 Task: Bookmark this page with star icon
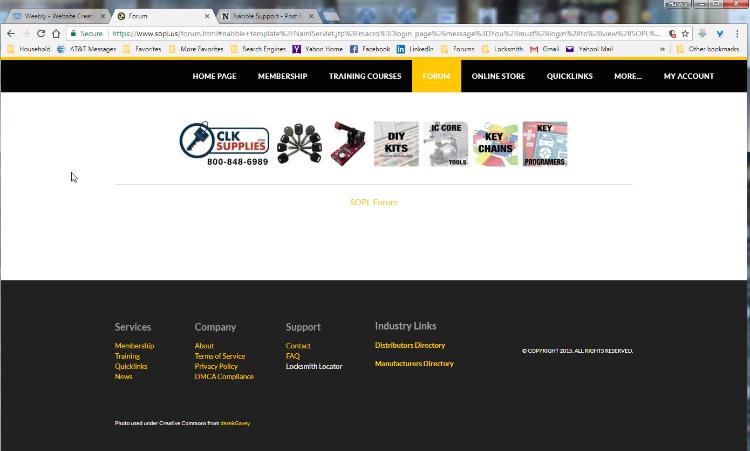click(685, 33)
